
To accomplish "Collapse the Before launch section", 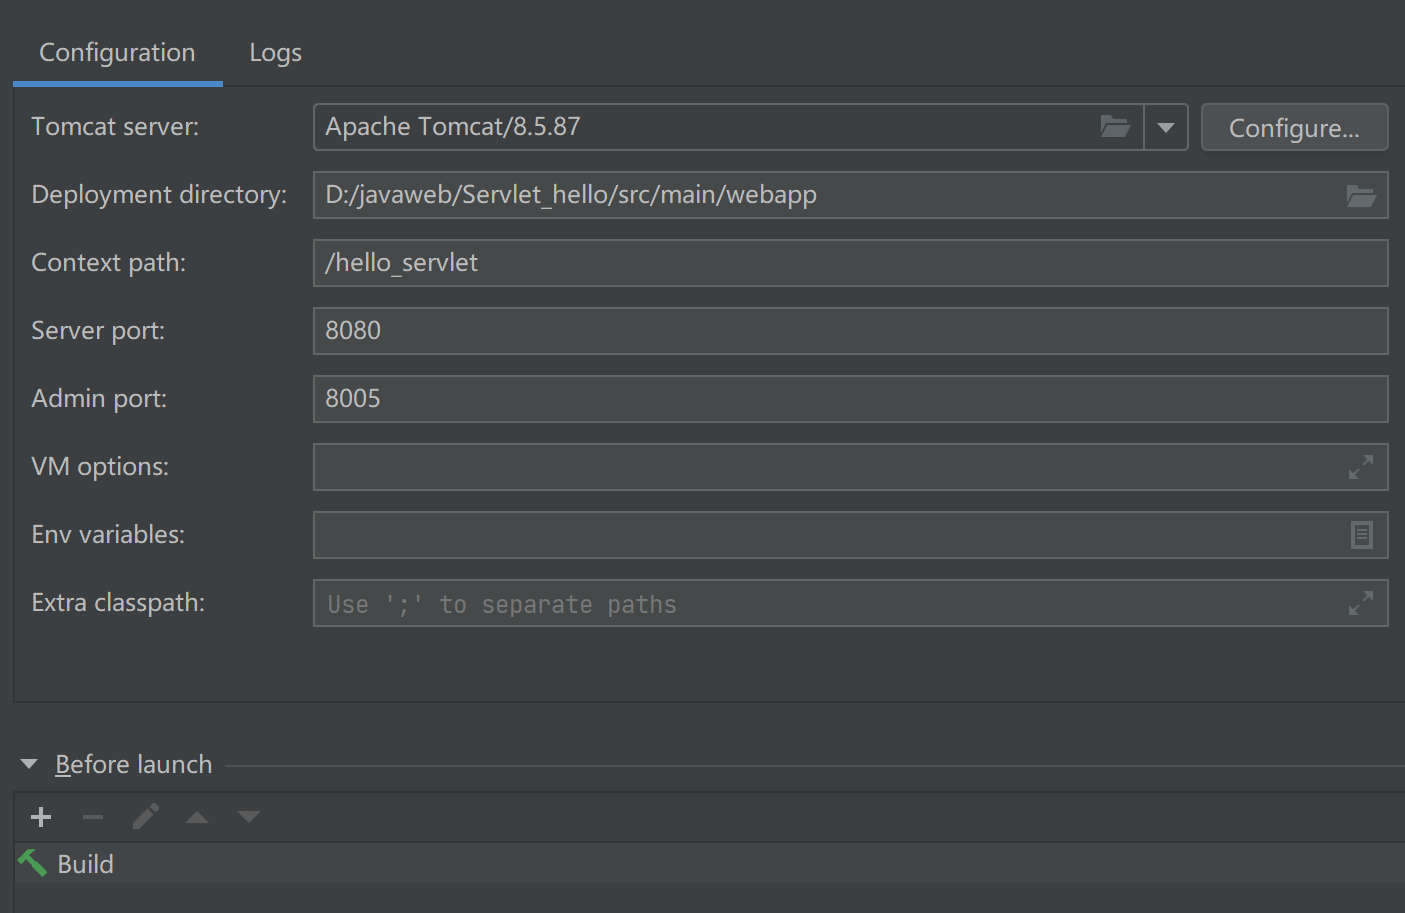I will pyautogui.click(x=29, y=764).
